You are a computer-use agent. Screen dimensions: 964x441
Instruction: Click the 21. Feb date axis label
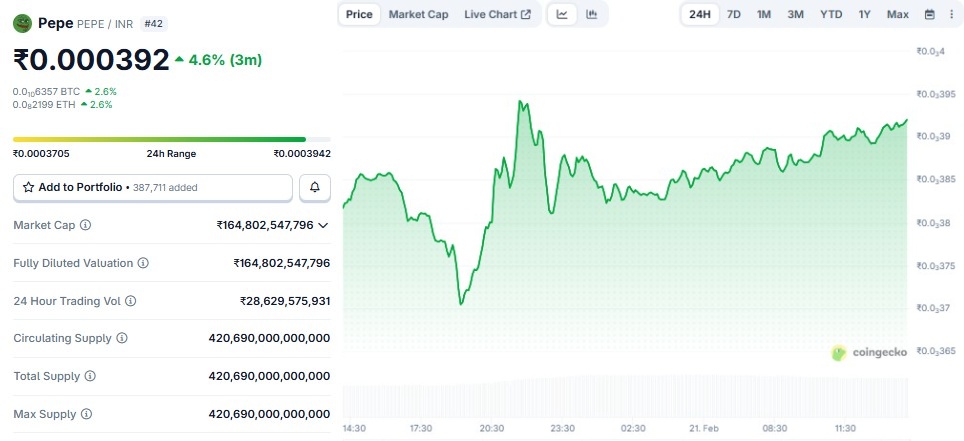(x=703, y=429)
